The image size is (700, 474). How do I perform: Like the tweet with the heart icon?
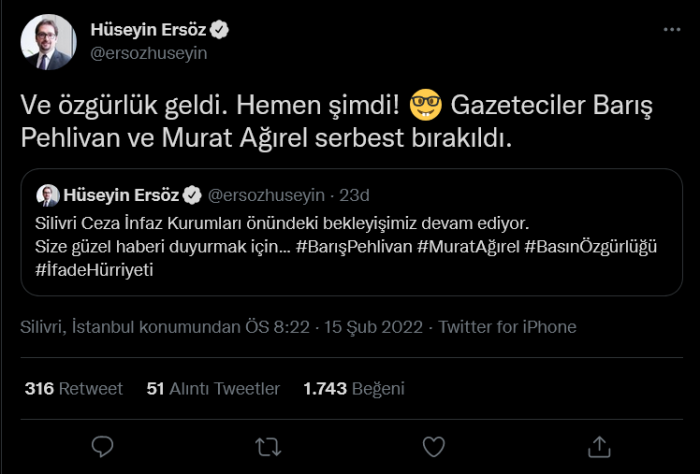click(x=432, y=445)
